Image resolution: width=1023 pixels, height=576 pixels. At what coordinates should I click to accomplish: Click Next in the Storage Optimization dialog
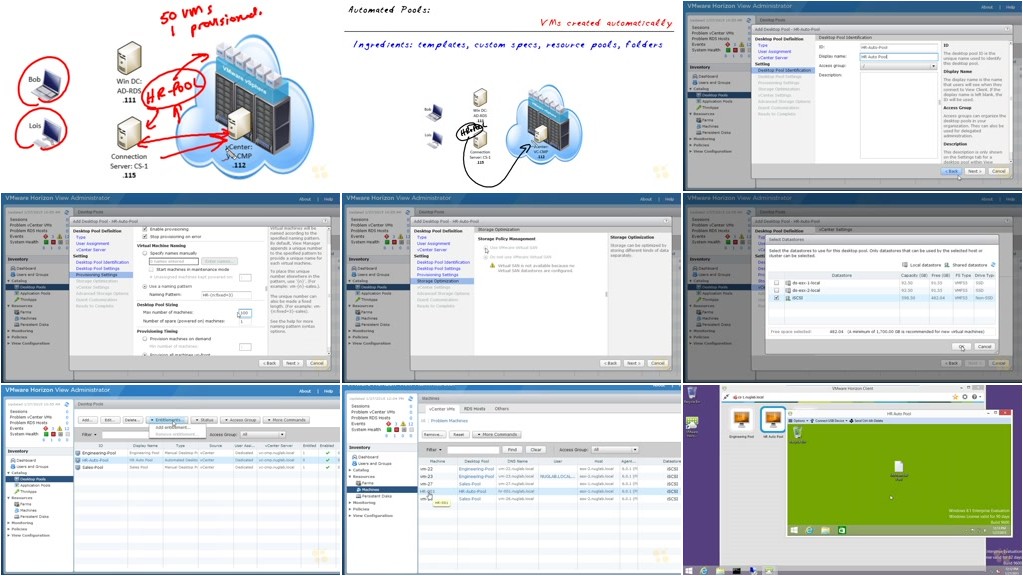tap(633, 363)
